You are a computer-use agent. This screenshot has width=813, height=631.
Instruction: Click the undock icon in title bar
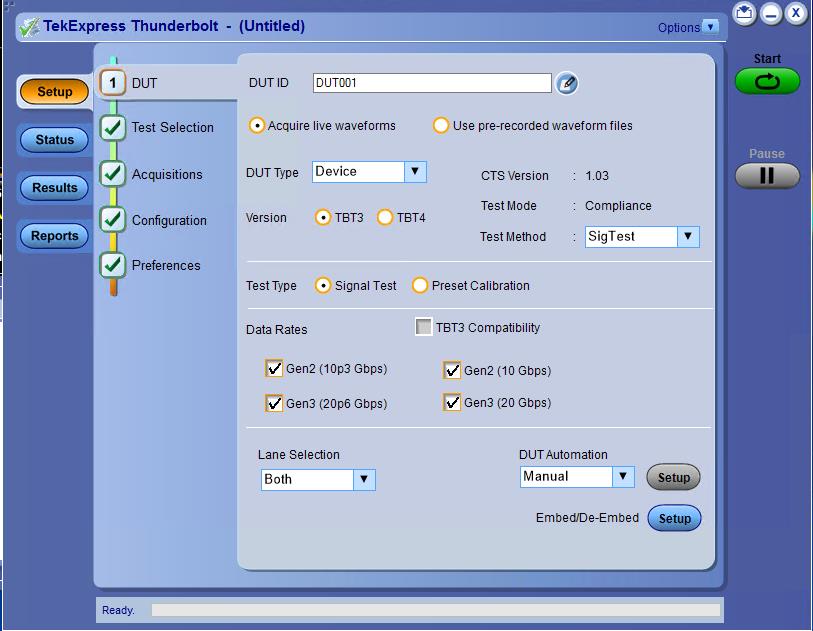tap(744, 13)
